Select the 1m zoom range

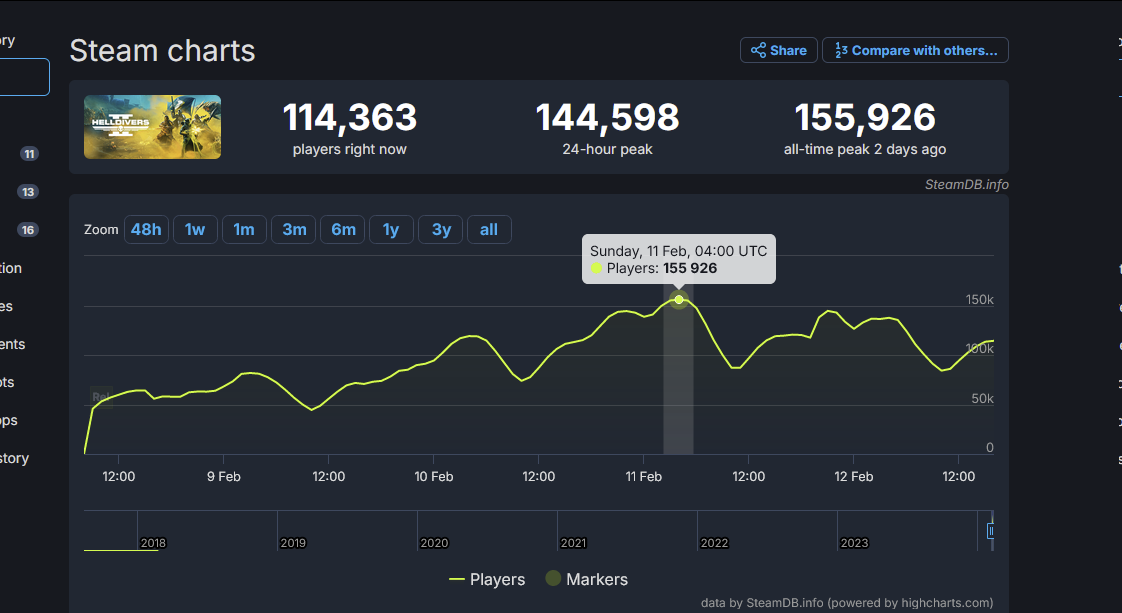coord(244,230)
